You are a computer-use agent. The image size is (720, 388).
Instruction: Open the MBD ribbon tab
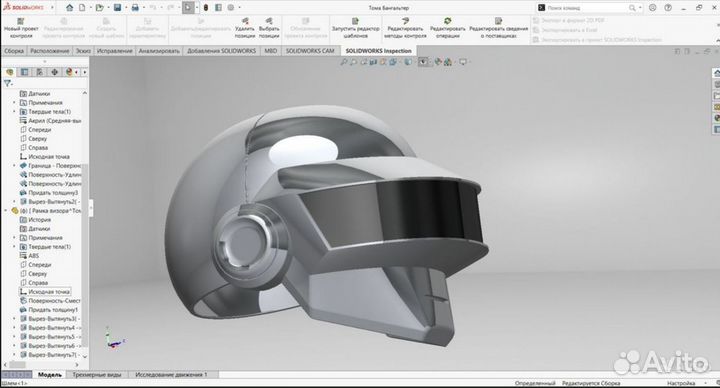(270, 51)
